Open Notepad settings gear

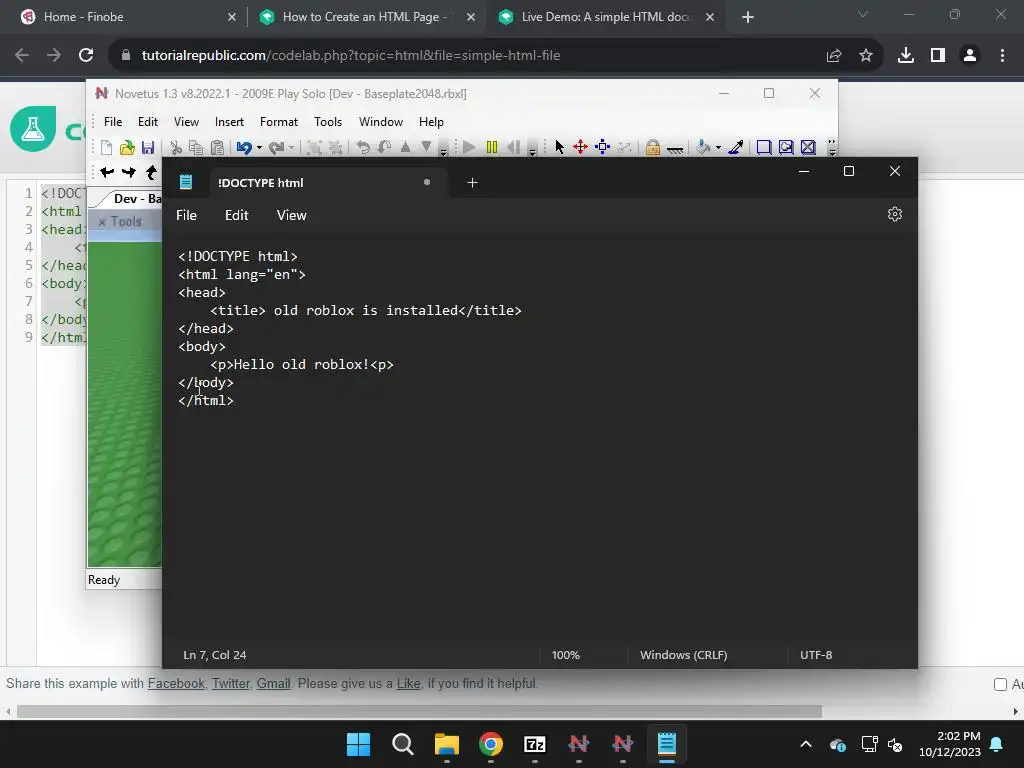[895, 214]
